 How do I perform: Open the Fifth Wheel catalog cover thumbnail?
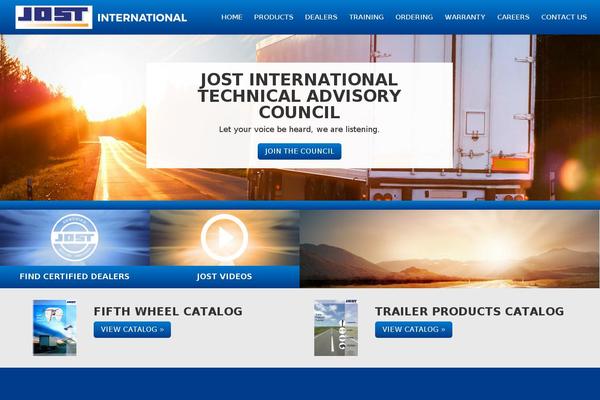tap(55, 328)
